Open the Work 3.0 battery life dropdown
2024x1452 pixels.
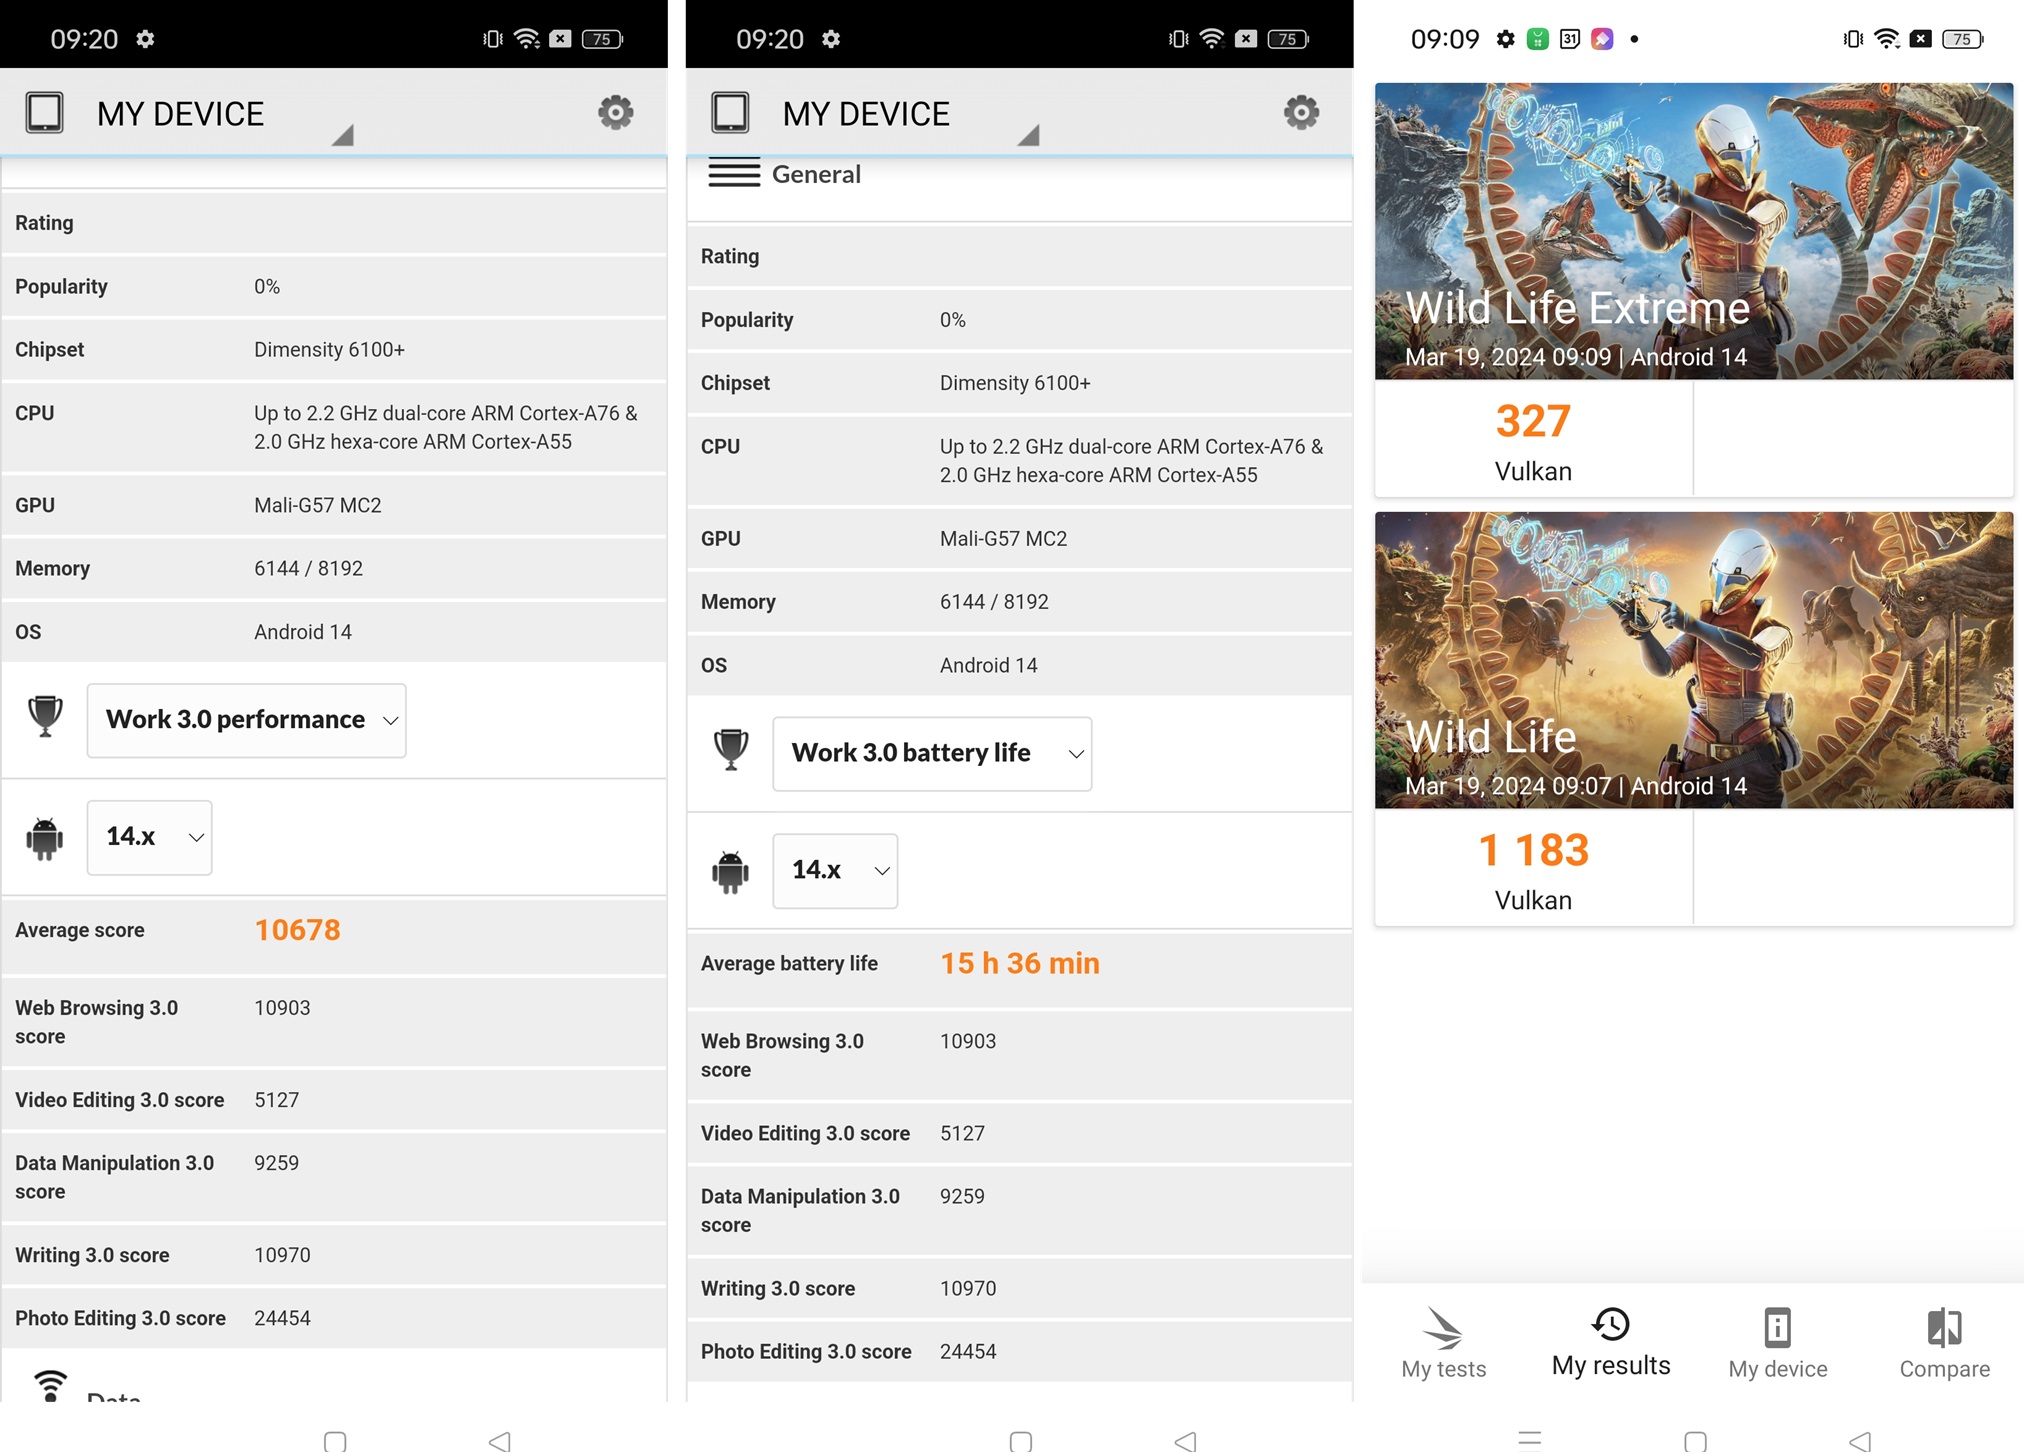point(931,753)
